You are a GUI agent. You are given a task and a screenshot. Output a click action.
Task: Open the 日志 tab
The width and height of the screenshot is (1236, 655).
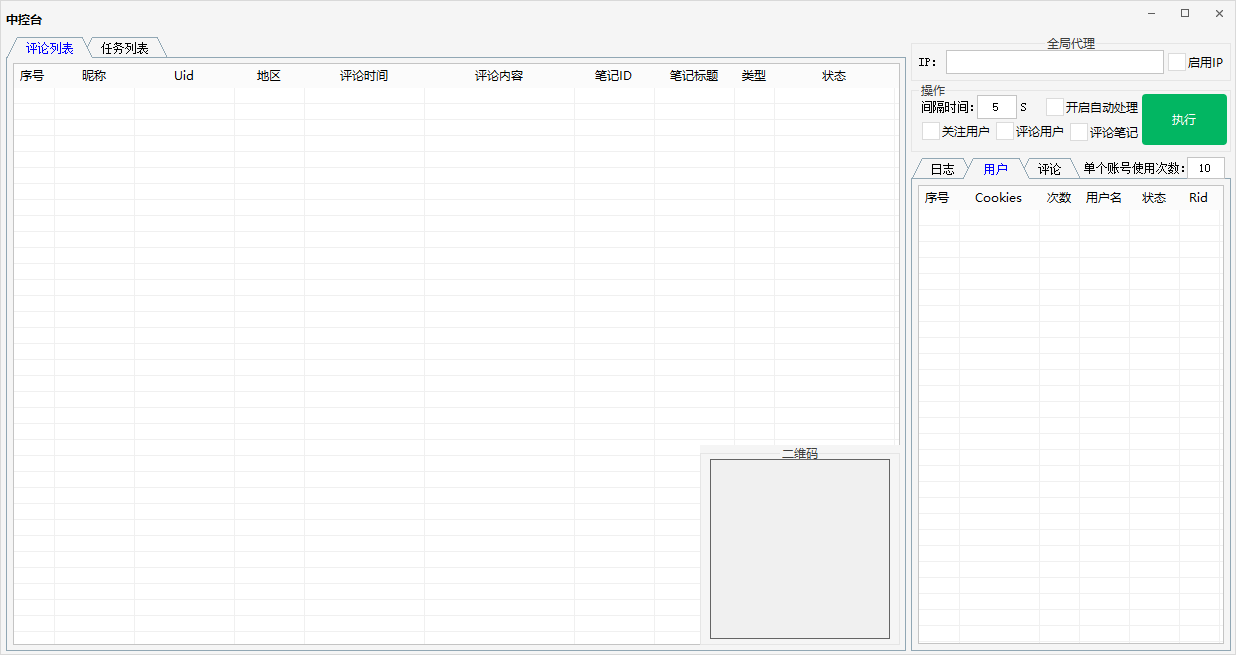pyautogui.click(x=942, y=169)
